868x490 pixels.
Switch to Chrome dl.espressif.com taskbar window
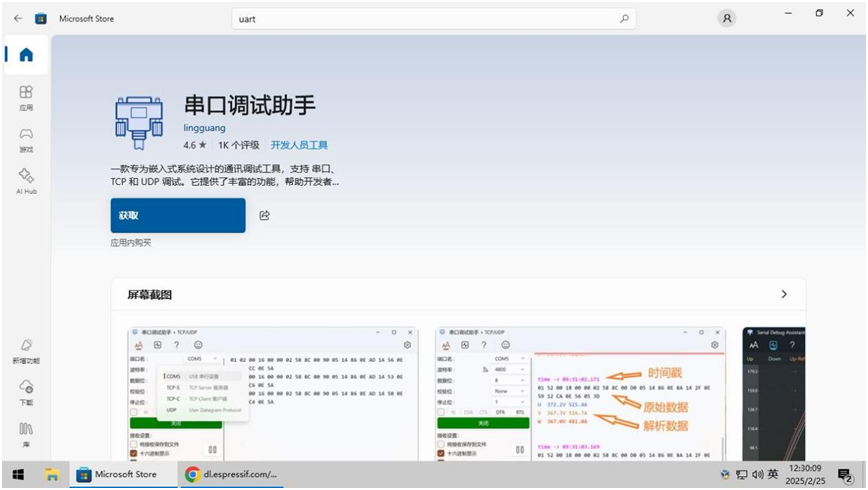[232, 474]
